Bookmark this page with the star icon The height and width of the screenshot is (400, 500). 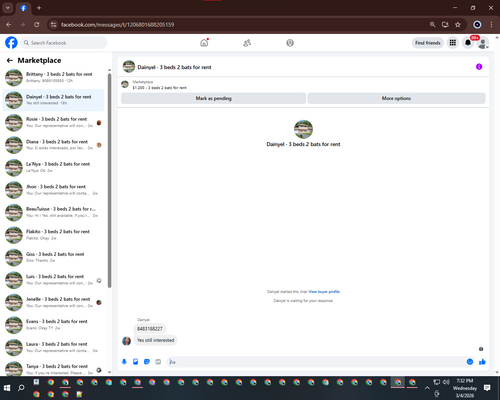pyautogui.click(x=458, y=25)
